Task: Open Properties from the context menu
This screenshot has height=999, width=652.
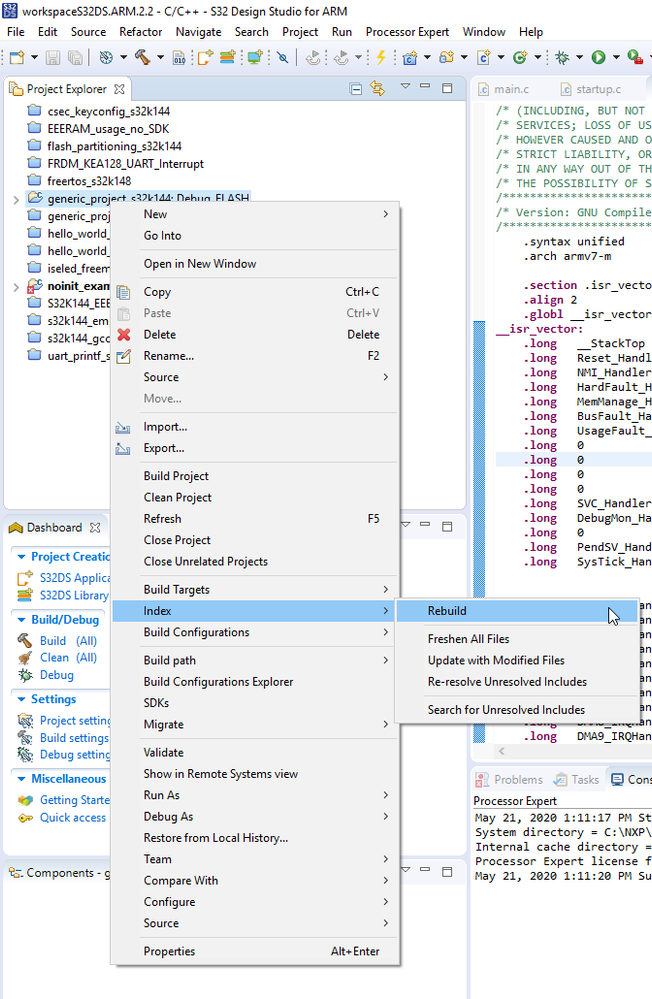Action: [x=255, y=951]
